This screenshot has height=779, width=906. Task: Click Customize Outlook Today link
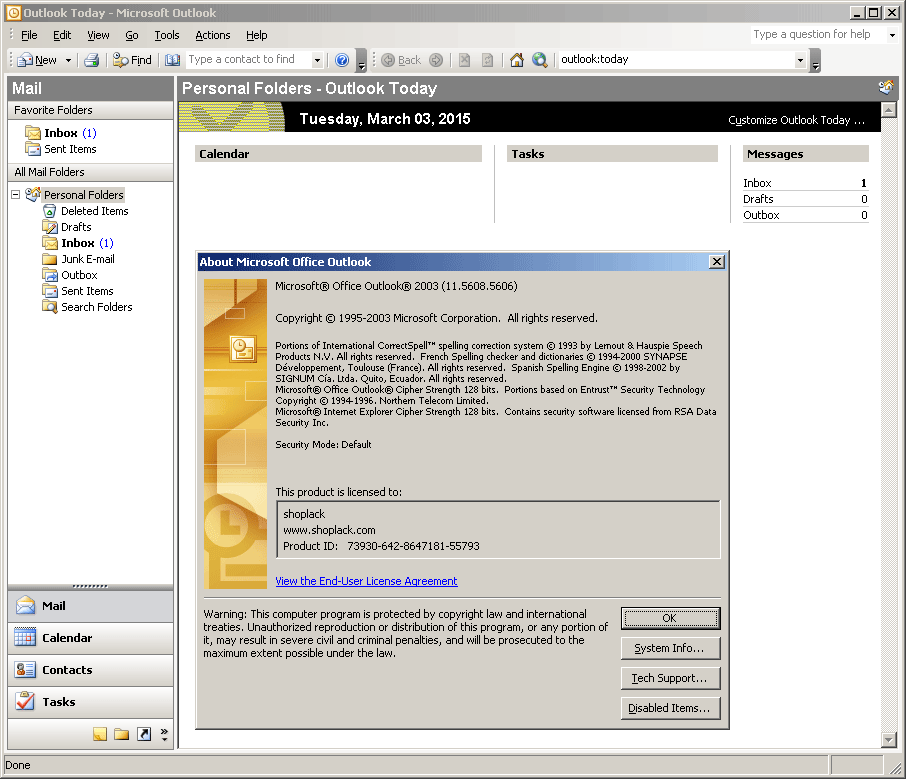click(x=796, y=120)
